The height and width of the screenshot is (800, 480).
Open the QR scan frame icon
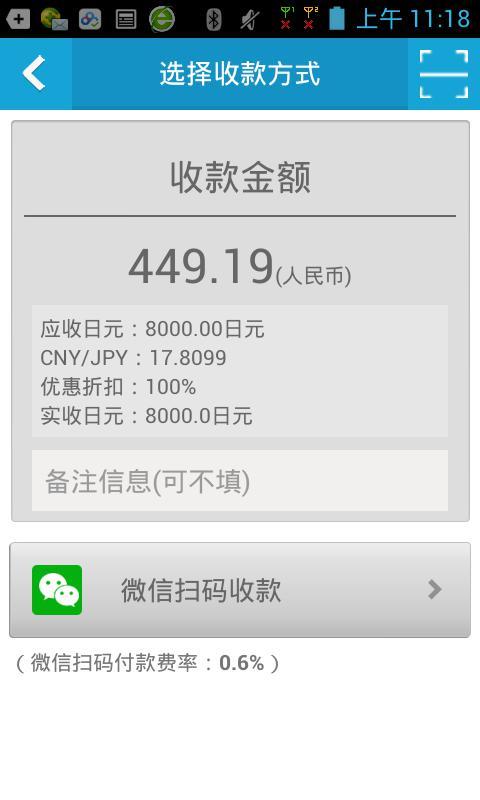(x=444, y=73)
